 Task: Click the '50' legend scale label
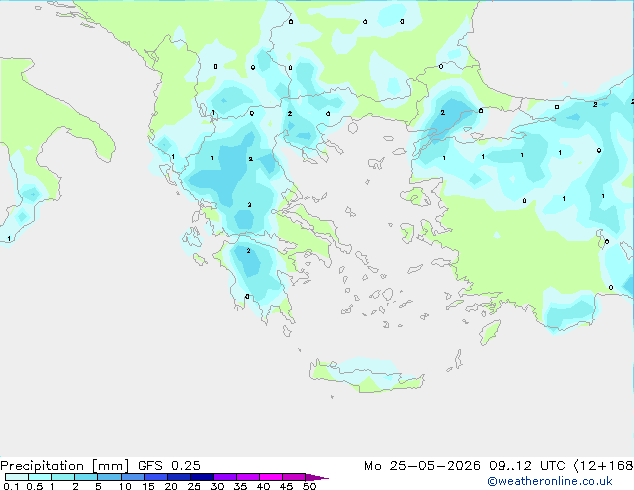(309, 486)
